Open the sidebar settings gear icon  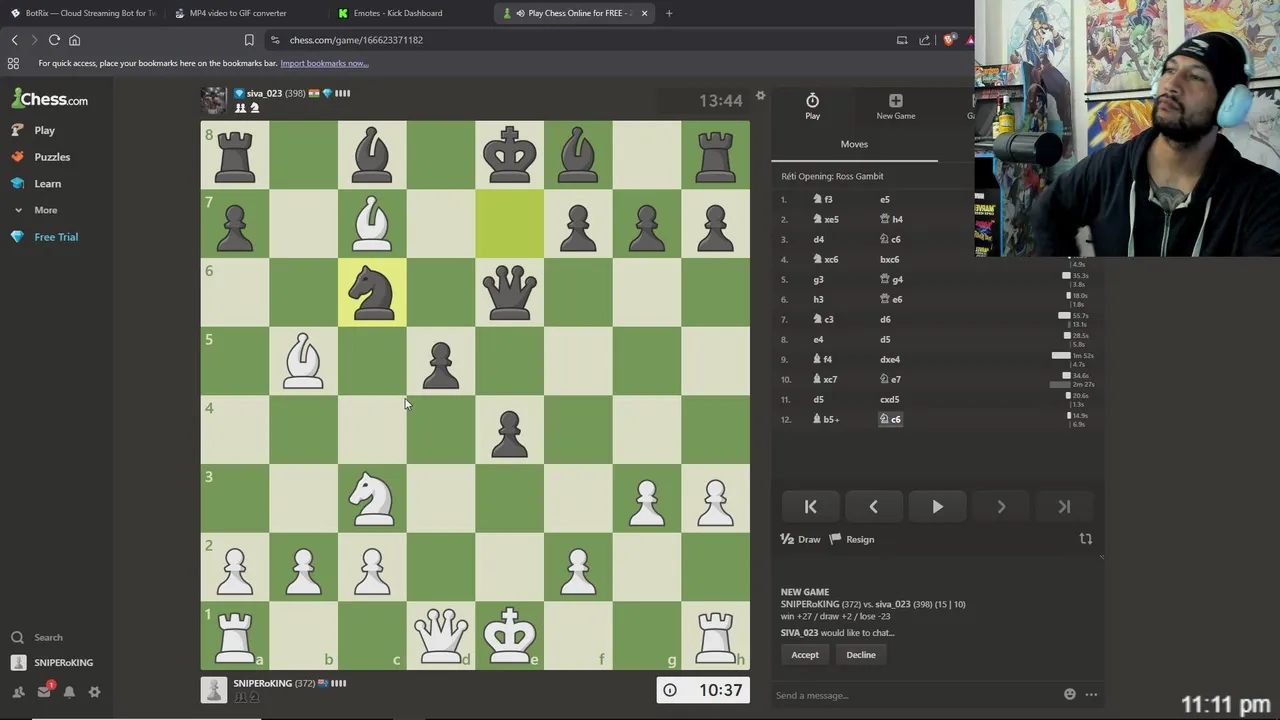(x=94, y=692)
